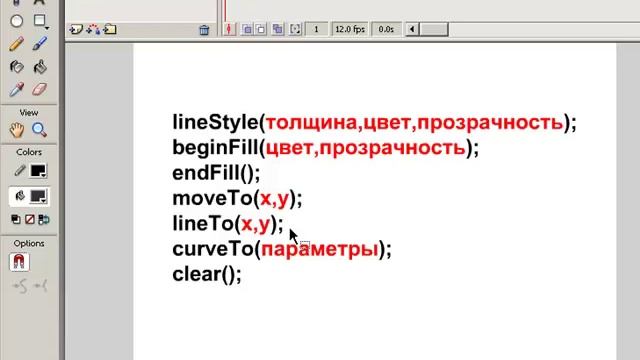Click the clear(); text line
The height and width of the screenshot is (360, 640).
click(x=207, y=274)
